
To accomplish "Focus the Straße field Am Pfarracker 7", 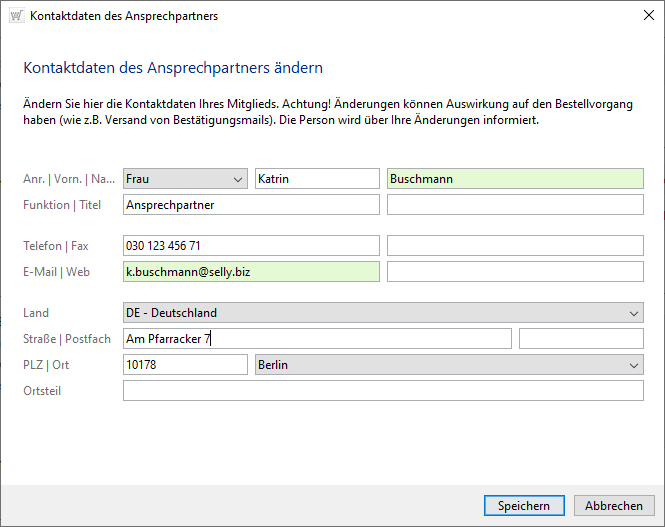I will coord(317,339).
